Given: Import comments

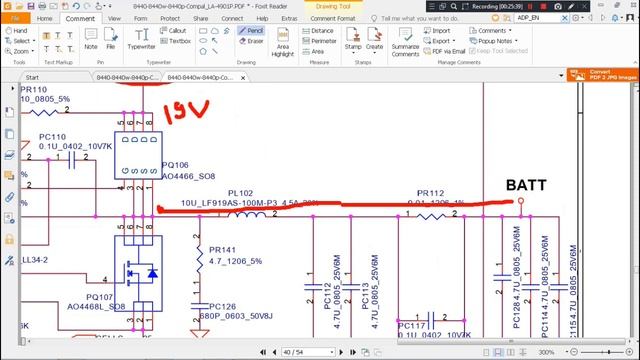Looking at the screenshot, I should 437,31.
